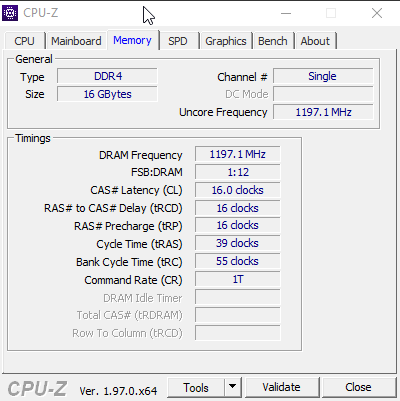Click the Uncore Frequency label
This screenshot has height=401, width=400.
click(223, 113)
